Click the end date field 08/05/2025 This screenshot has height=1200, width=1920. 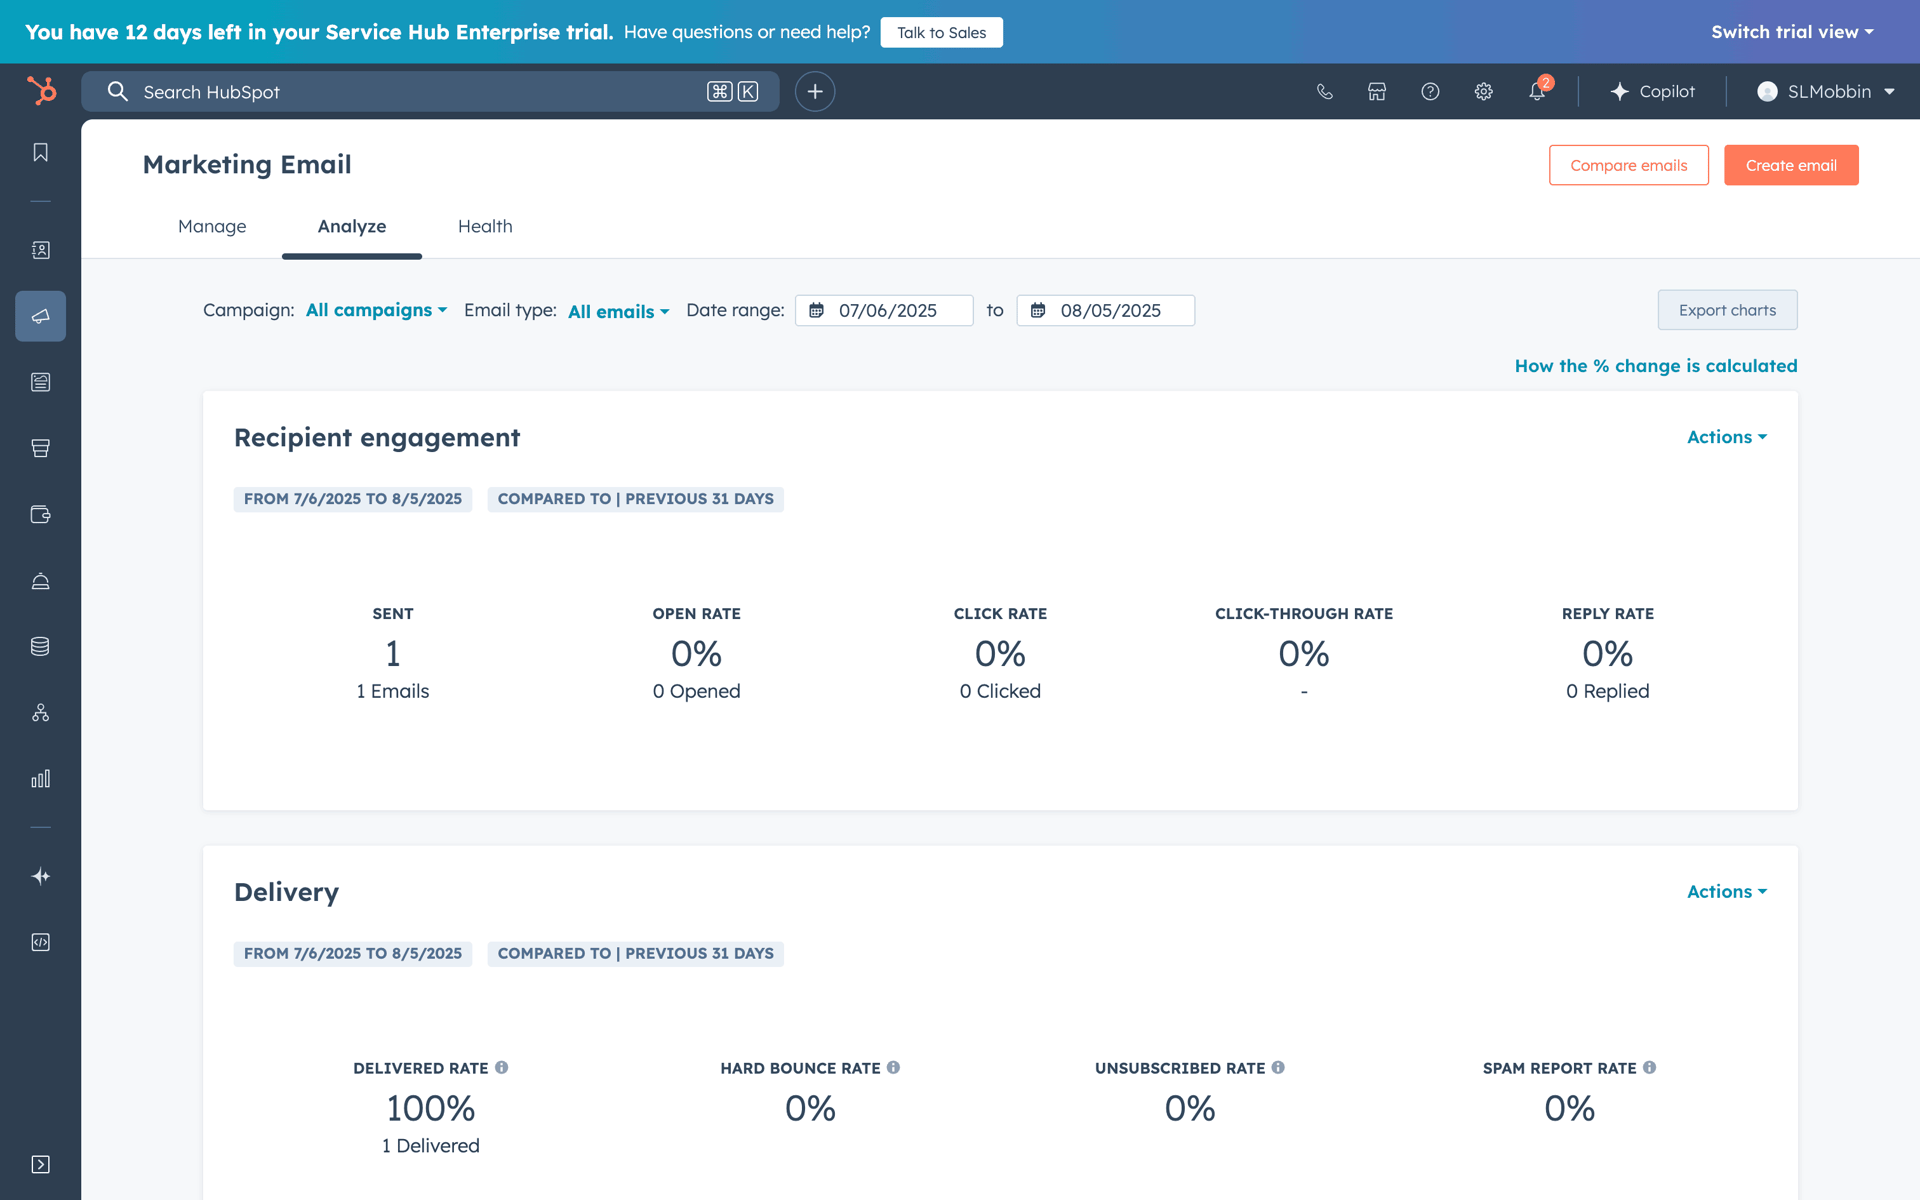pyautogui.click(x=1105, y=310)
